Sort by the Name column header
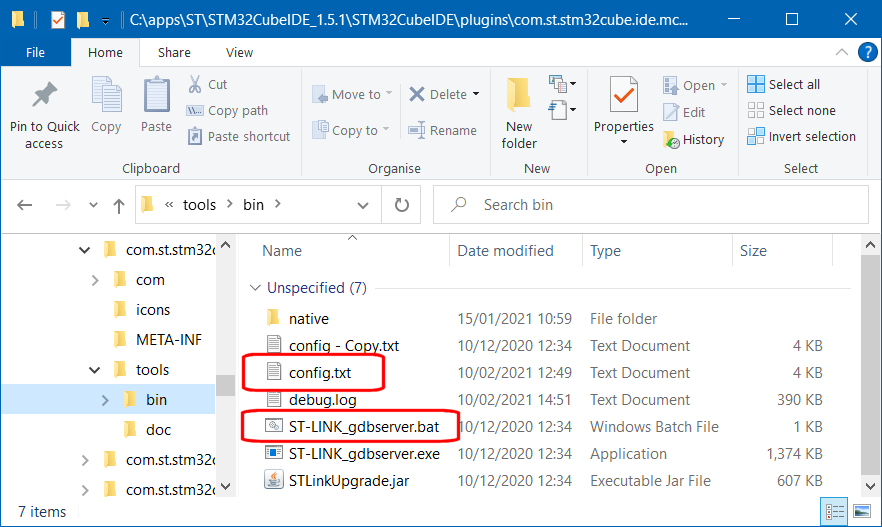Screen dimensions: 882x527 pyautogui.click(x=282, y=251)
